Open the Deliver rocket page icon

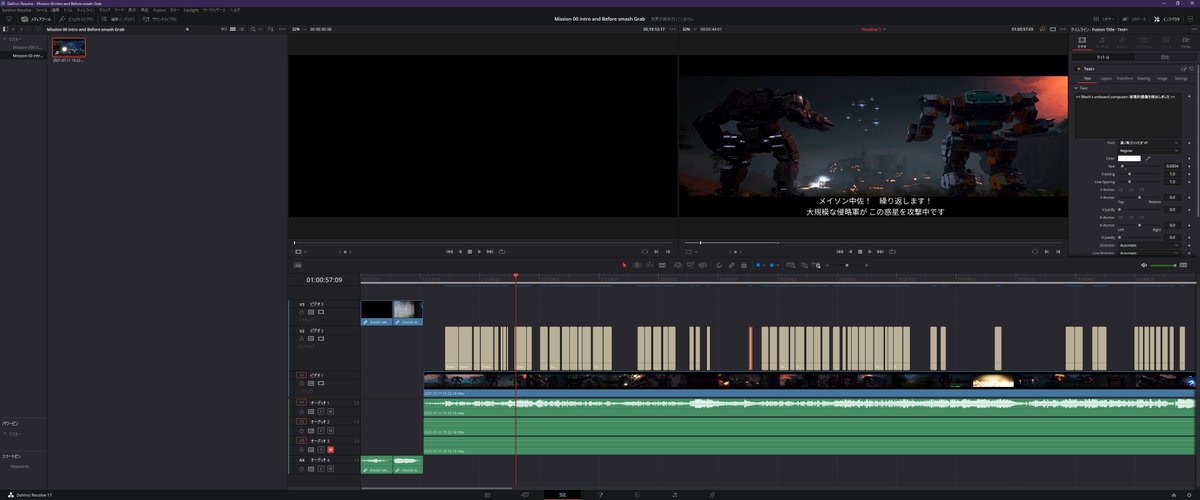(711, 494)
